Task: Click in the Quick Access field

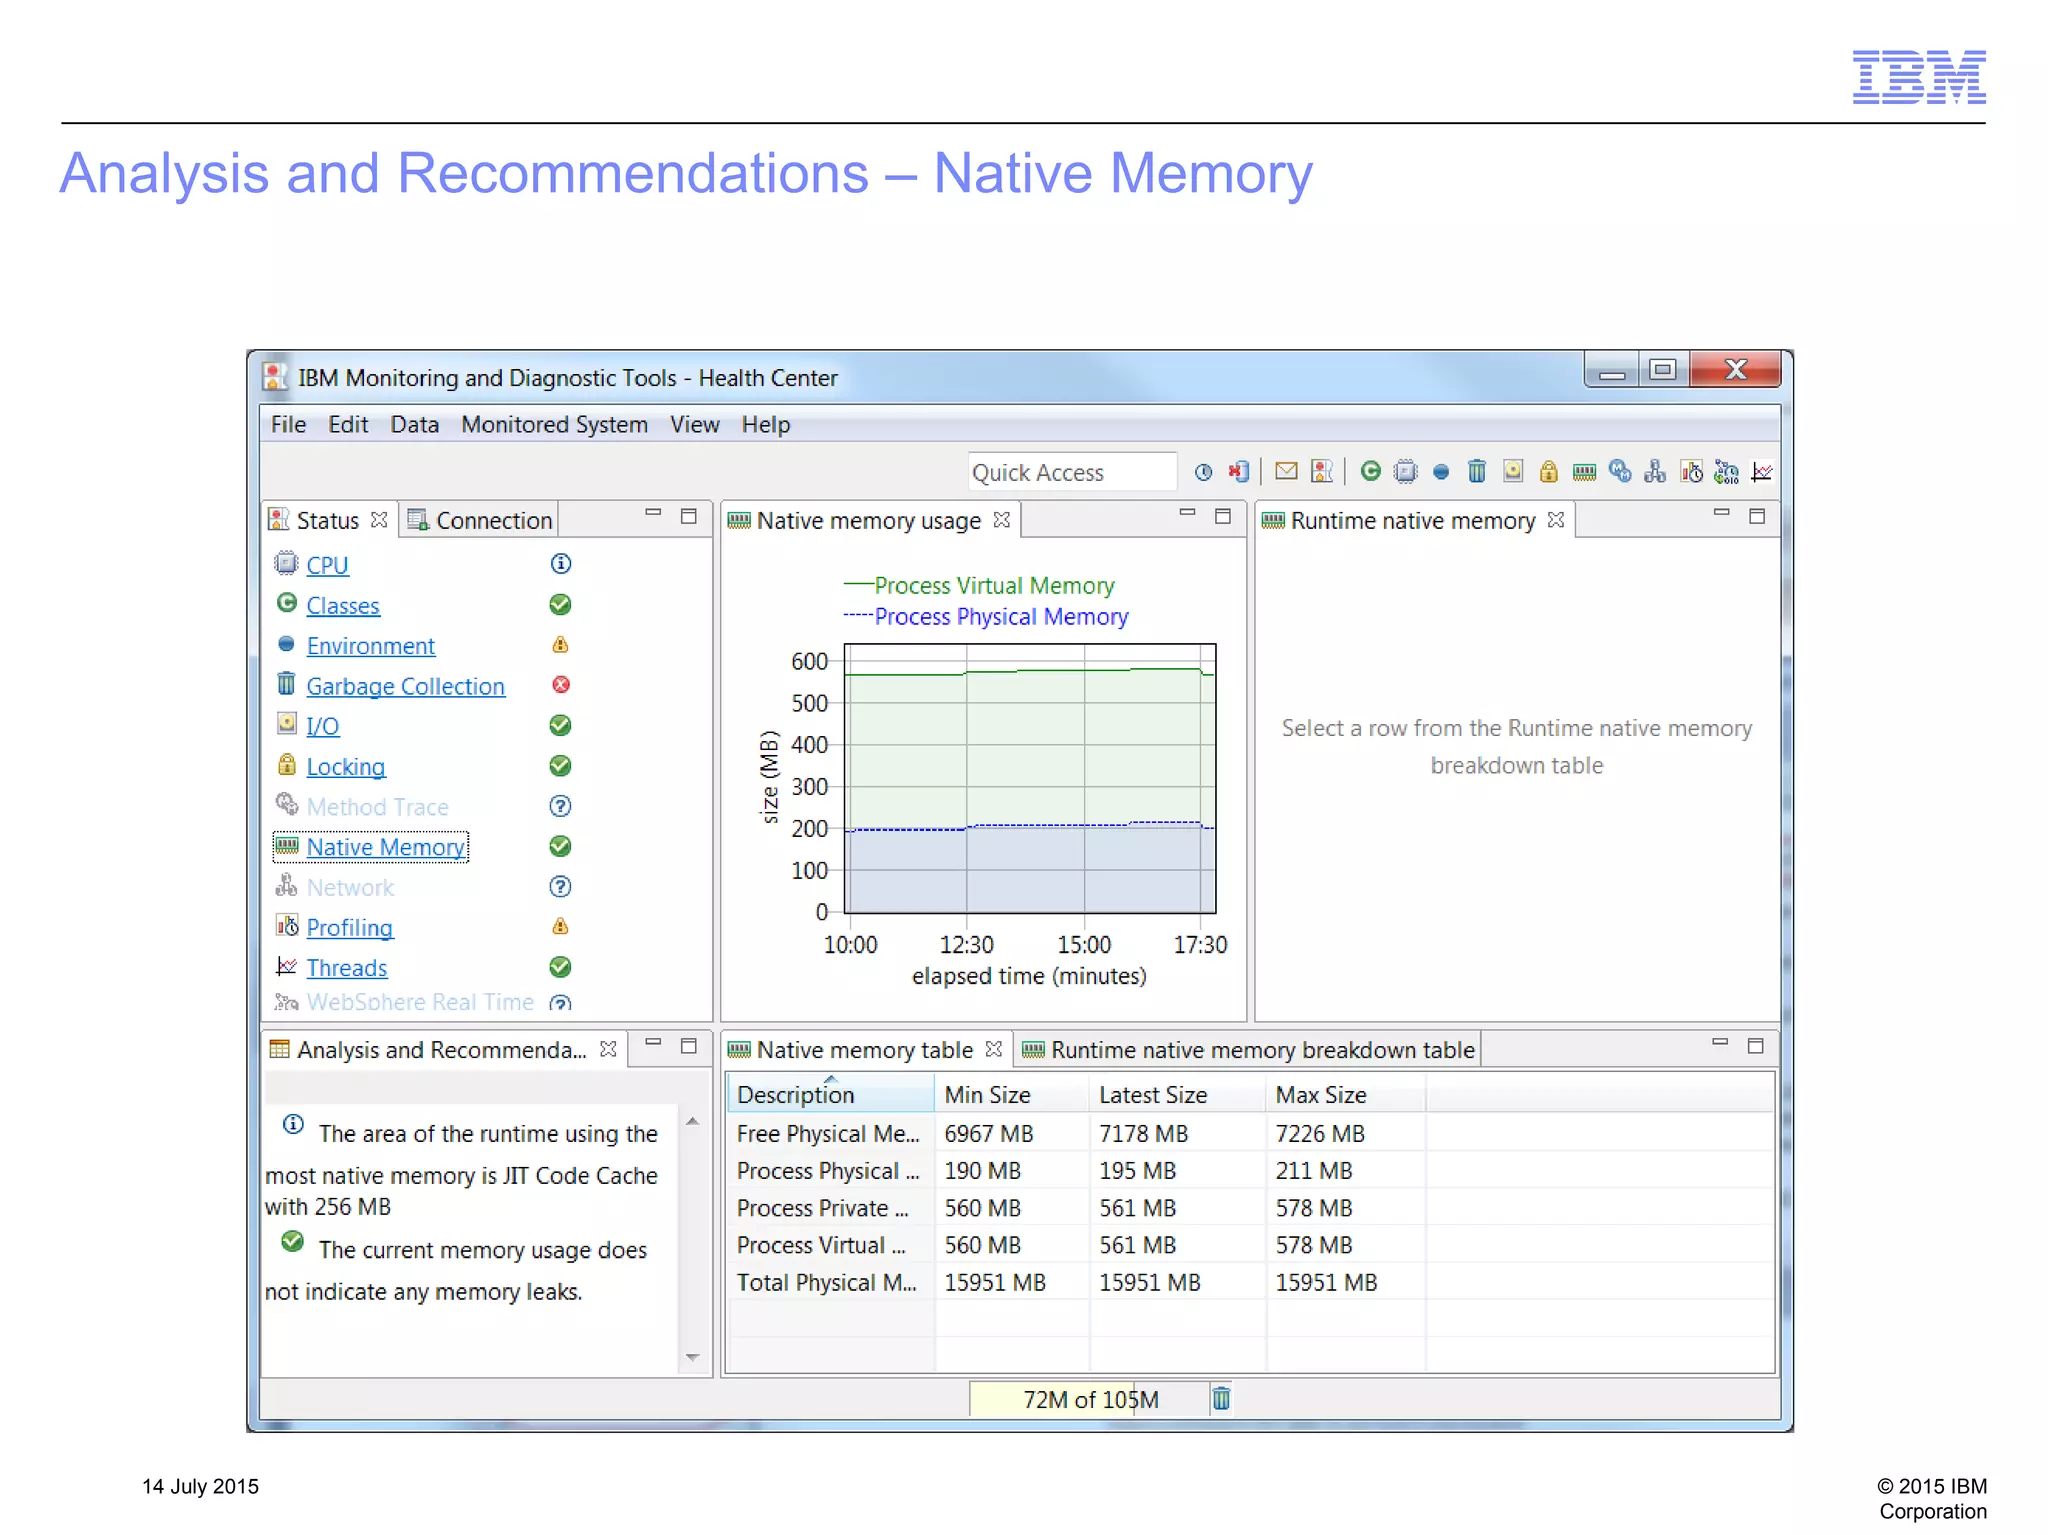Action: 1071,472
